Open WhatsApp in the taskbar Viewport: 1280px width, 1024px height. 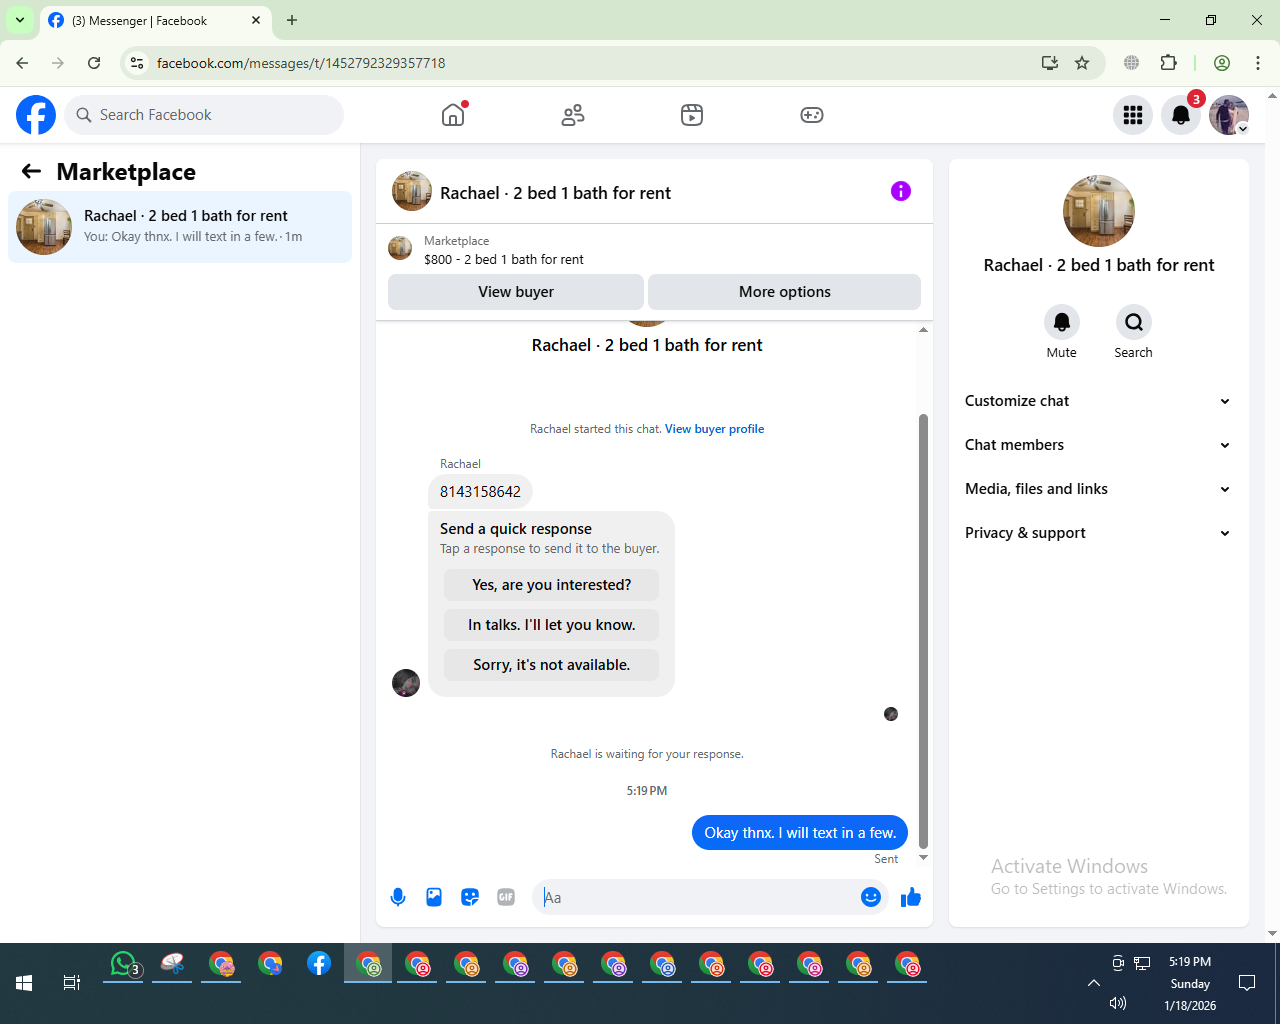click(123, 965)
